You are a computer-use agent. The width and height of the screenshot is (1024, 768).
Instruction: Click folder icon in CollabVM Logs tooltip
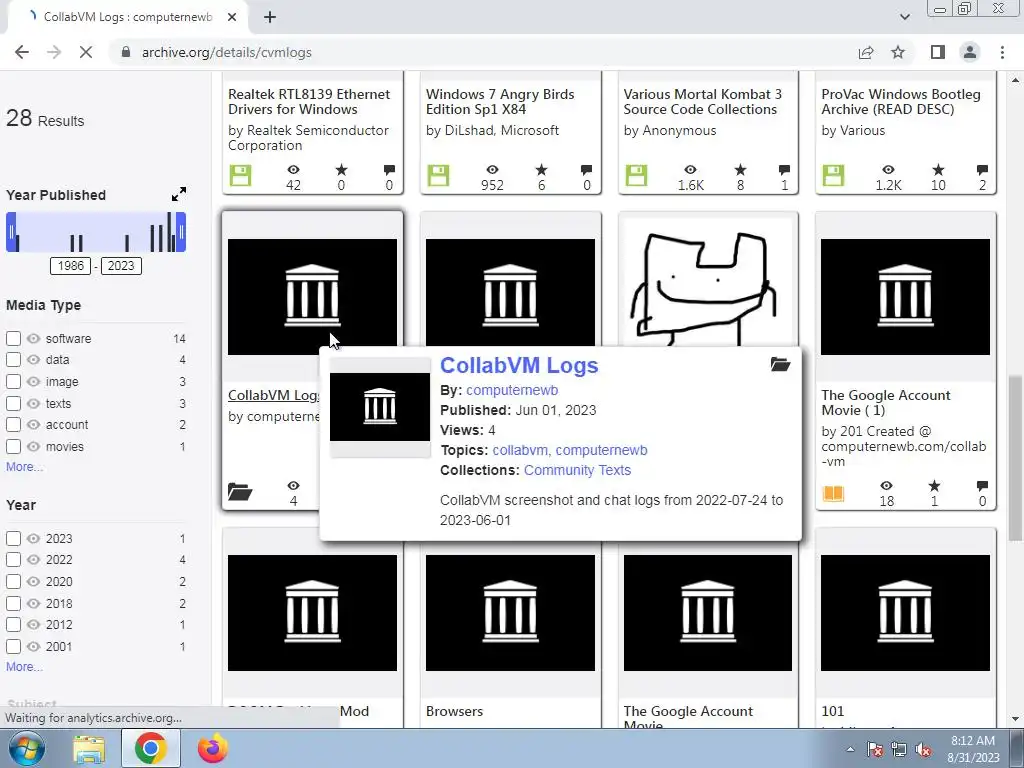pyautogui.click(x=780, y=364)
